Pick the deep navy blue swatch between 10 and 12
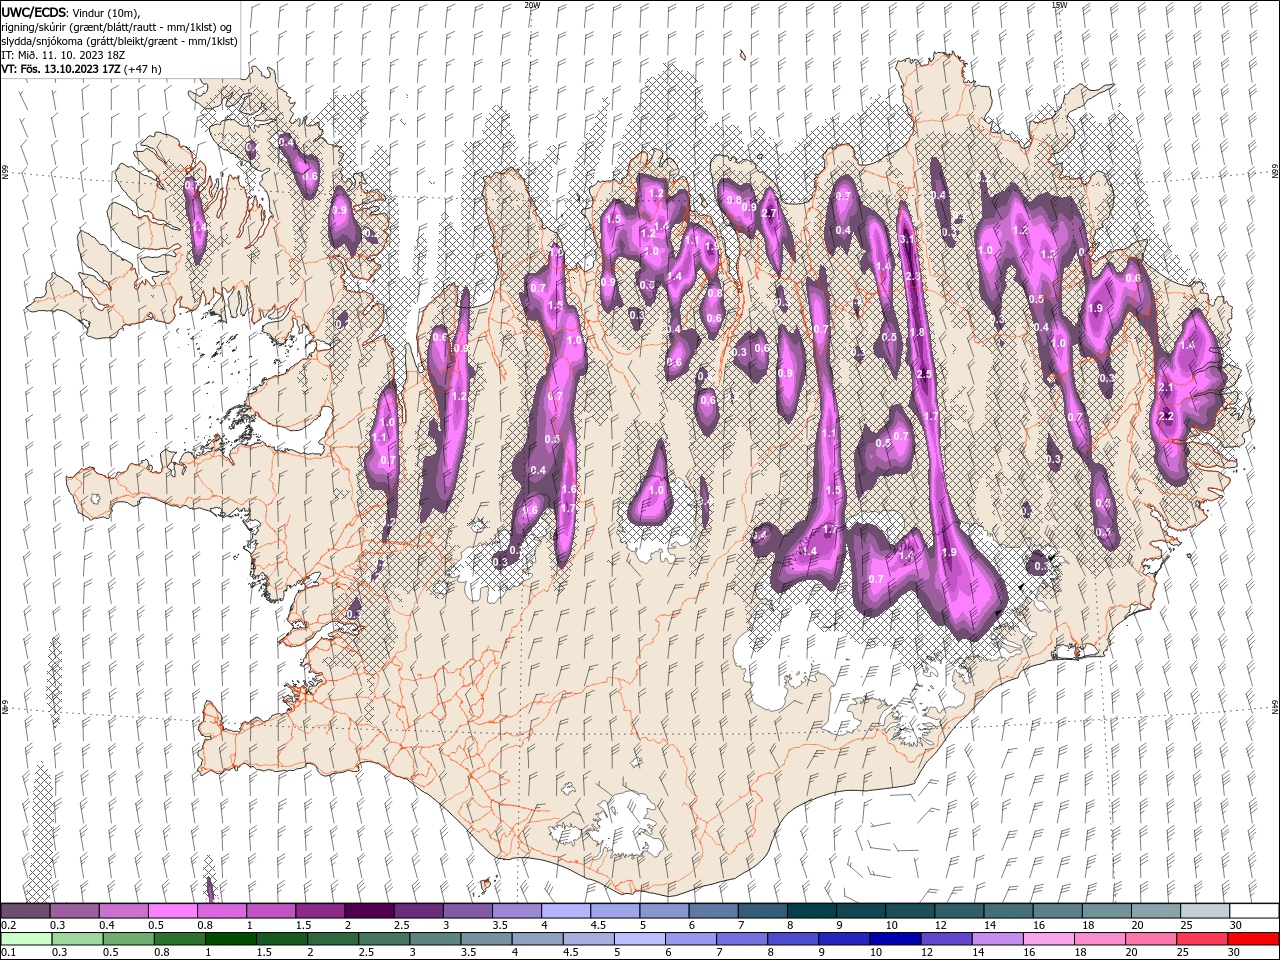The width and height of the screenshot is (1280, 960). coord(895,939)
